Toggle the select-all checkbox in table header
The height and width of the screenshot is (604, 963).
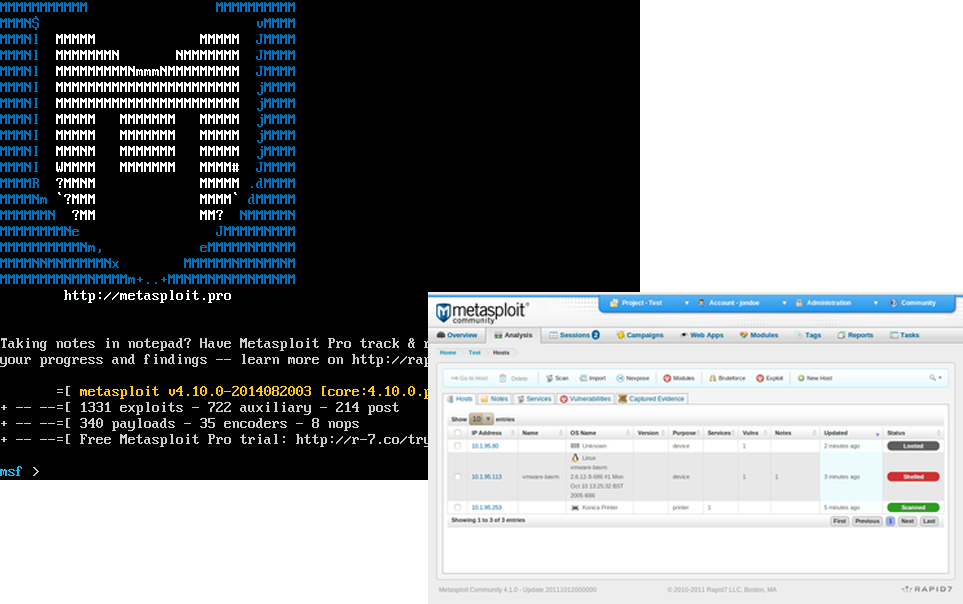click(458, 433)
